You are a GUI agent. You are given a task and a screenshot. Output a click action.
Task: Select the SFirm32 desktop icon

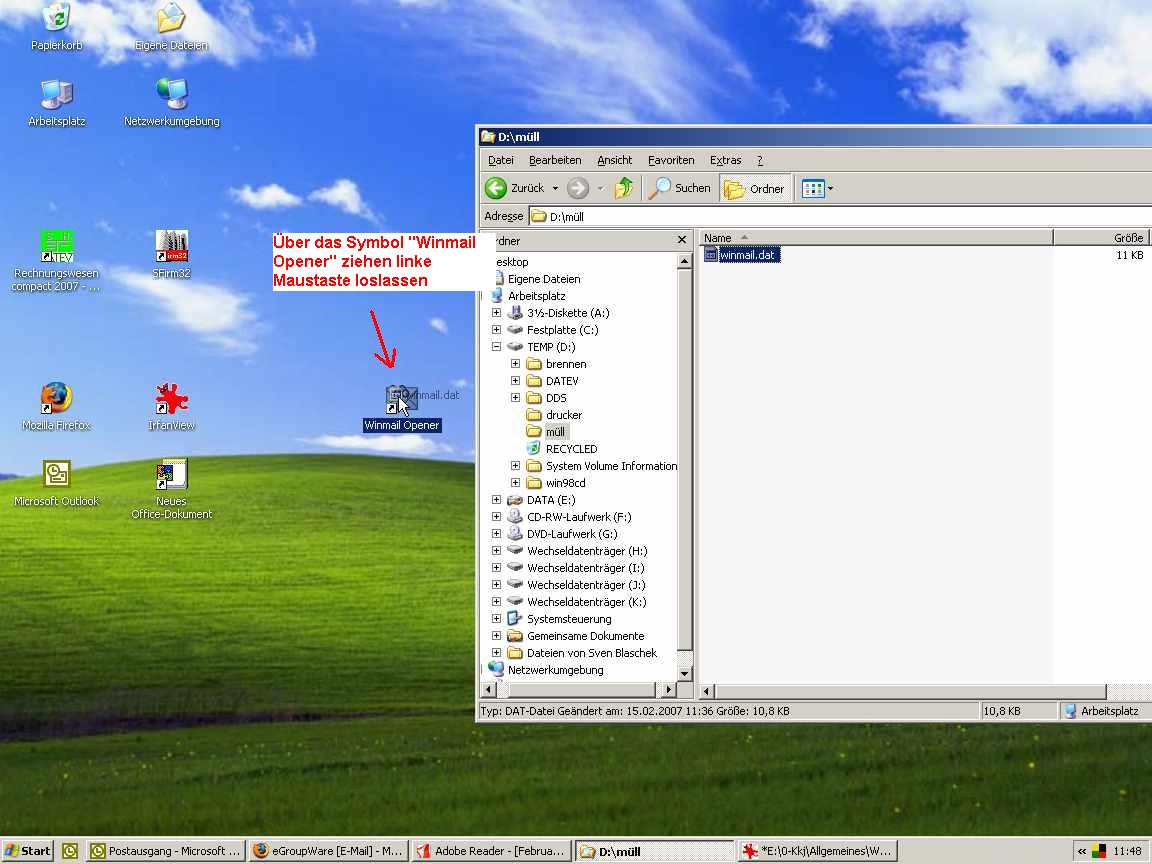[172, 247]
